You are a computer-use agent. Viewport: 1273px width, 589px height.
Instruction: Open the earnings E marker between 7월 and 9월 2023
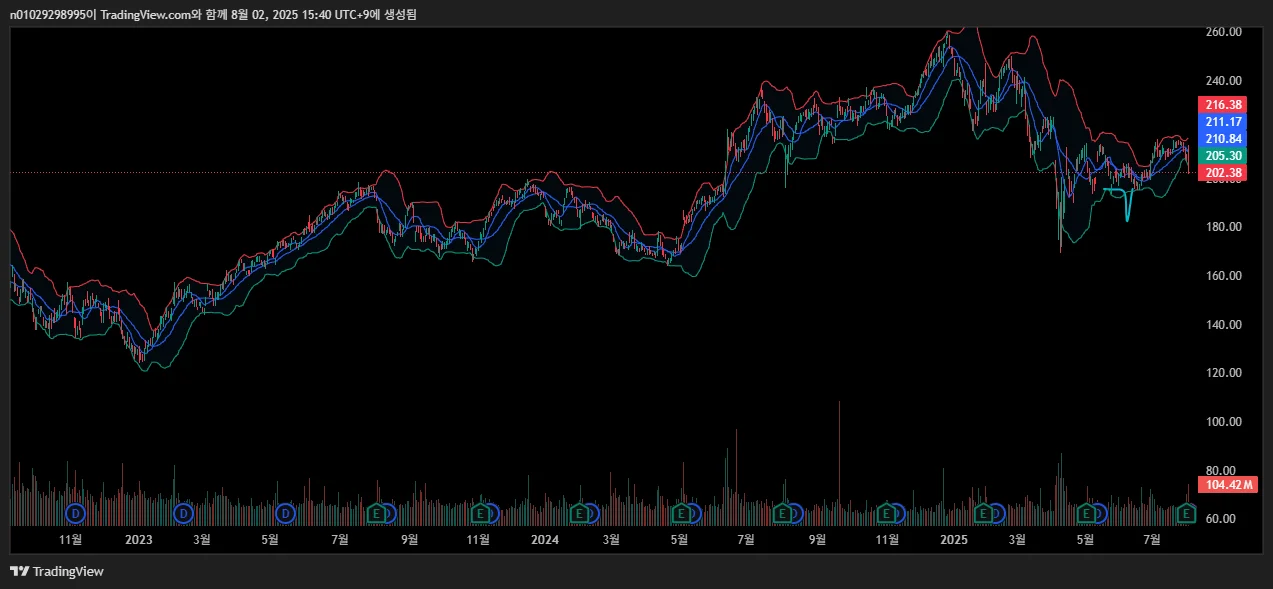point(378,513)
